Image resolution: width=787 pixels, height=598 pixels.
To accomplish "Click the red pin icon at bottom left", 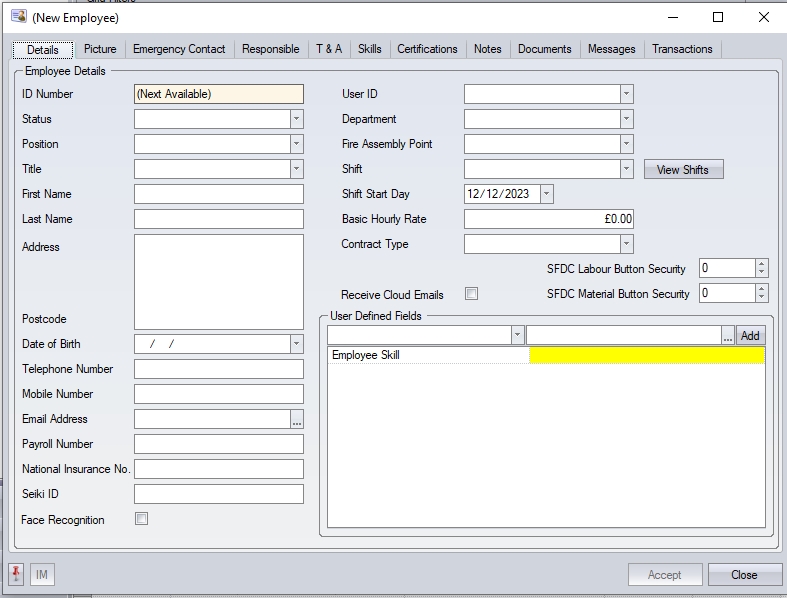I will [x=17, y=574].
